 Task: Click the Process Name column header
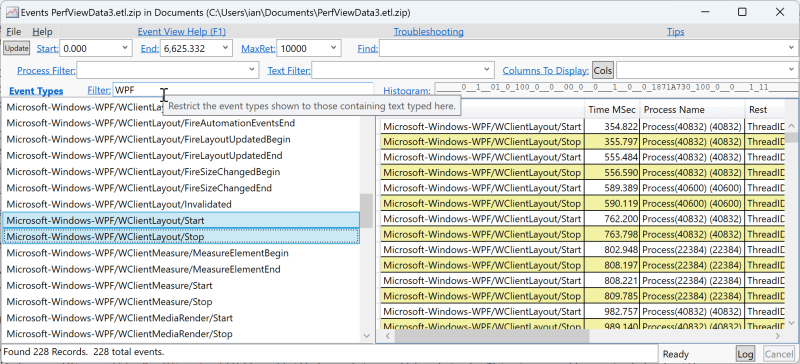pyautogui.click(x=692, y=109)
